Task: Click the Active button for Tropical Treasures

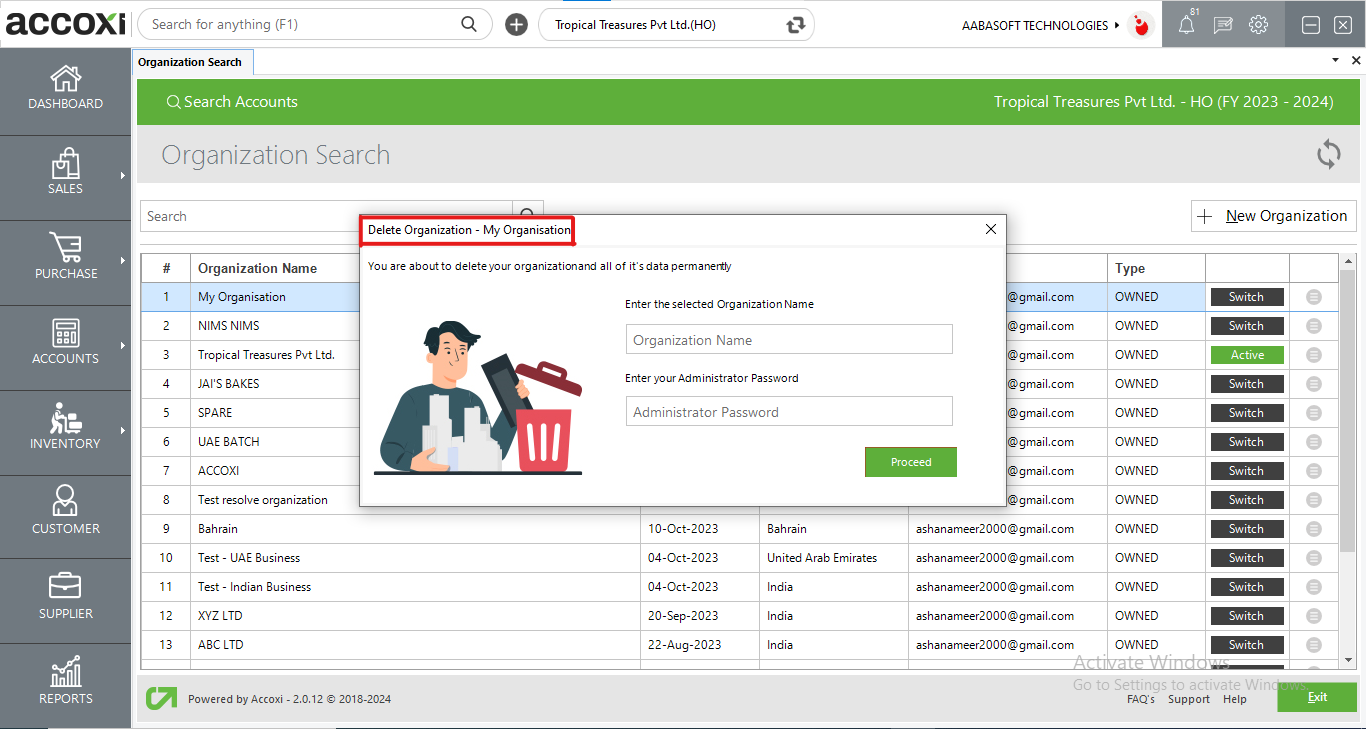Action: [x=1247, y=355]
